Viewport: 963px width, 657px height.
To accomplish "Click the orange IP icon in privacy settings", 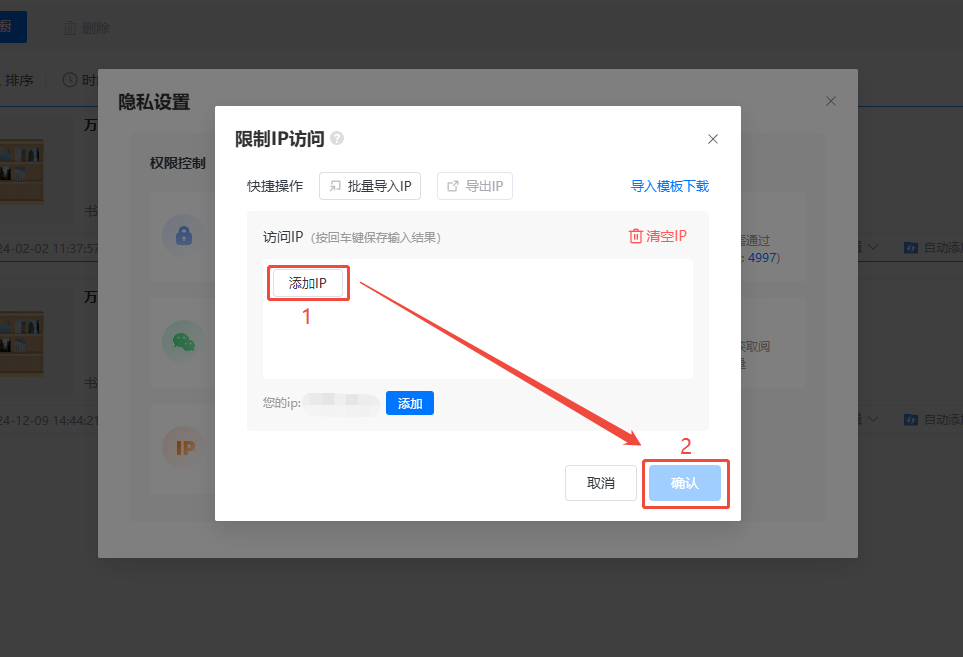I will click(184, 448).
